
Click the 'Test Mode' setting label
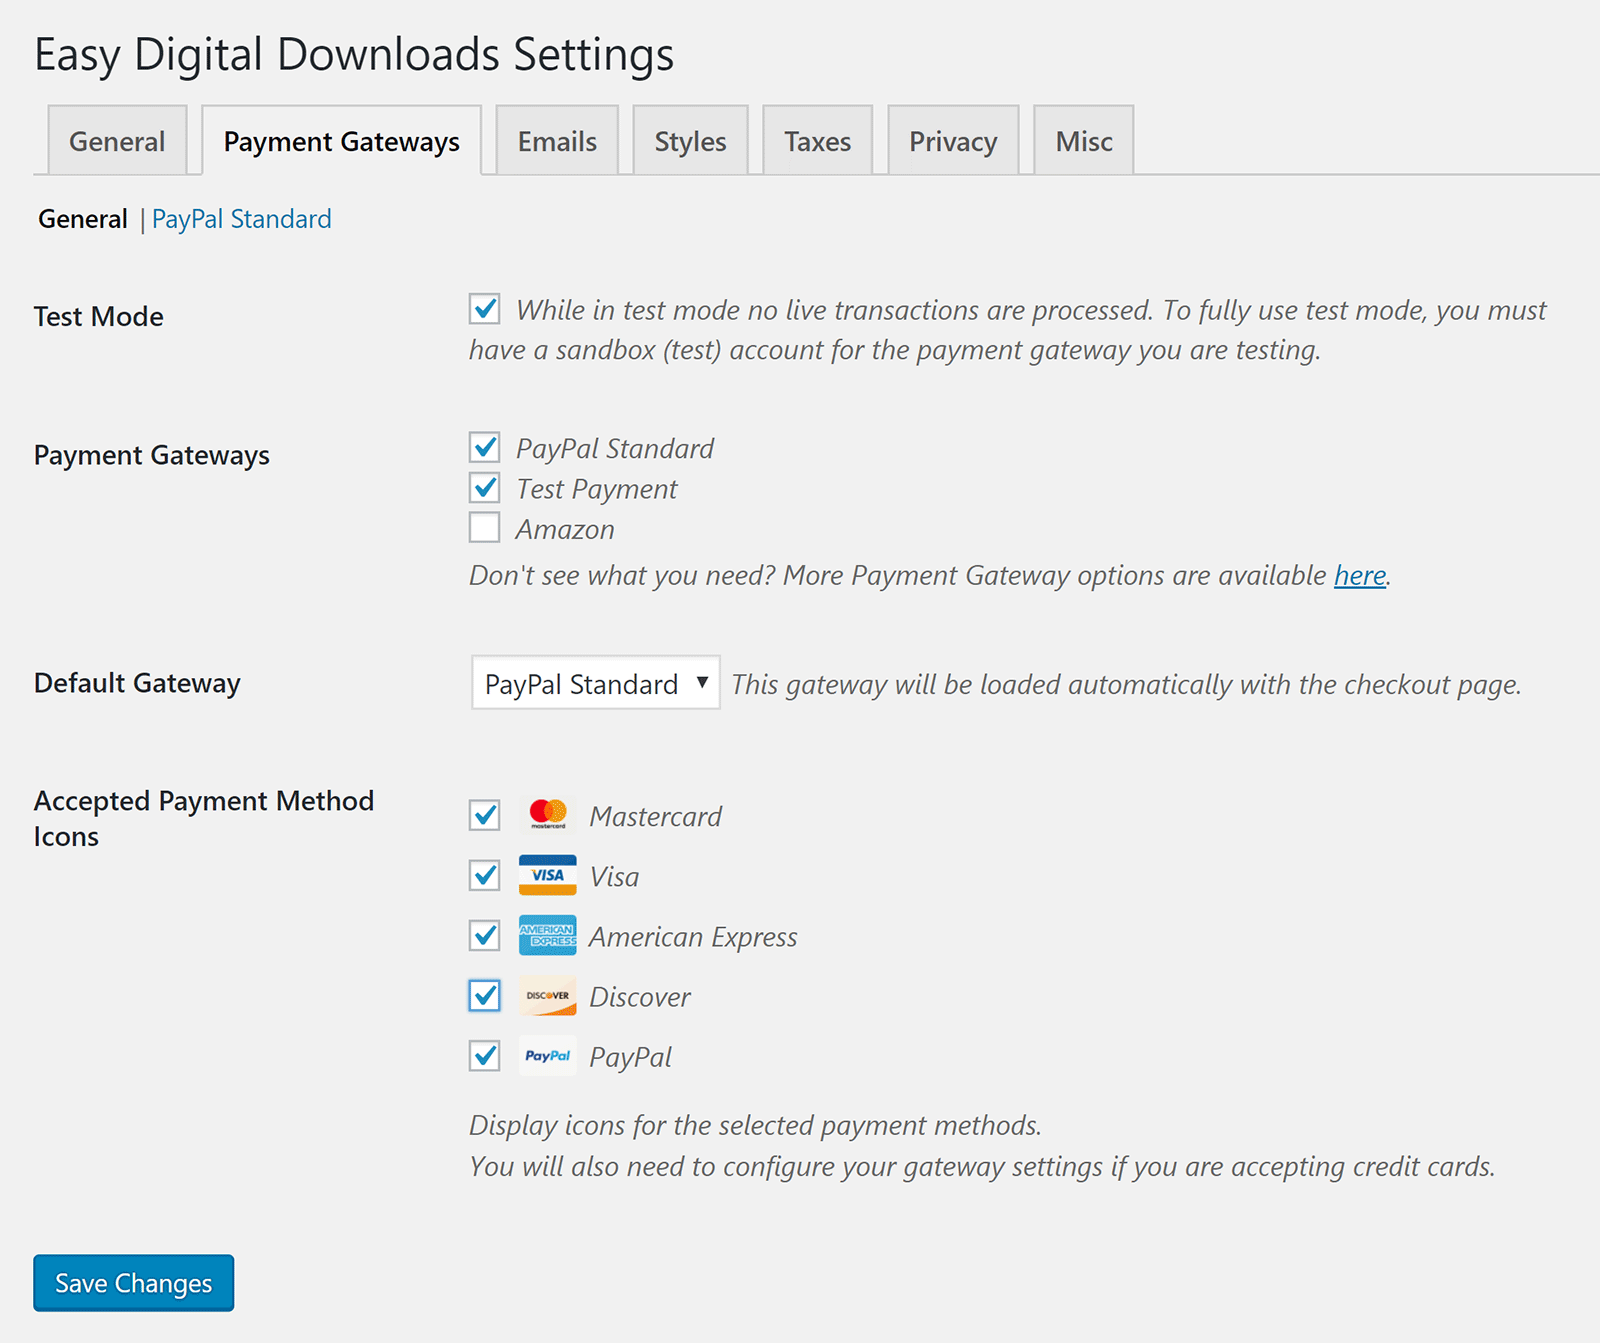(99, 316)
